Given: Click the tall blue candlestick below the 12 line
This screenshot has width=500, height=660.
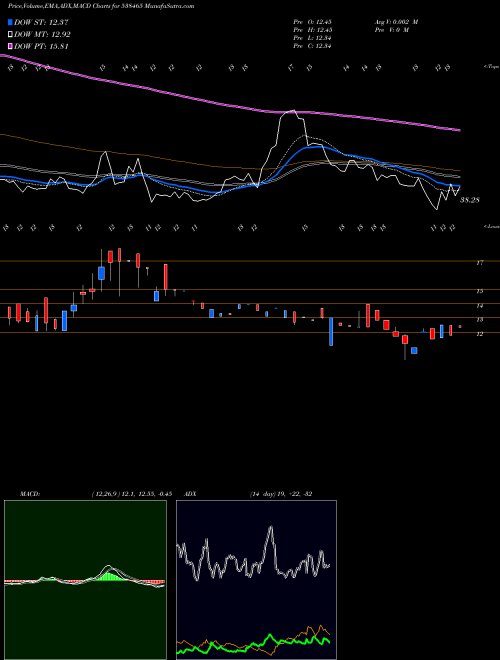Looking at the screenshot, I should point(331,332).
